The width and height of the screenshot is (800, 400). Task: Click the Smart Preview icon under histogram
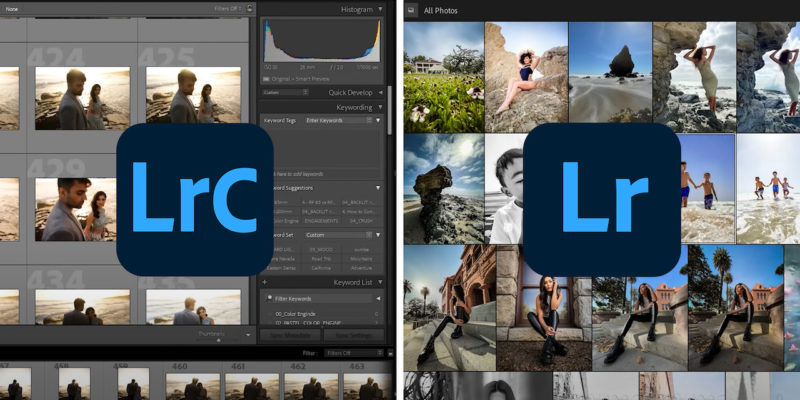coord(266,79)
